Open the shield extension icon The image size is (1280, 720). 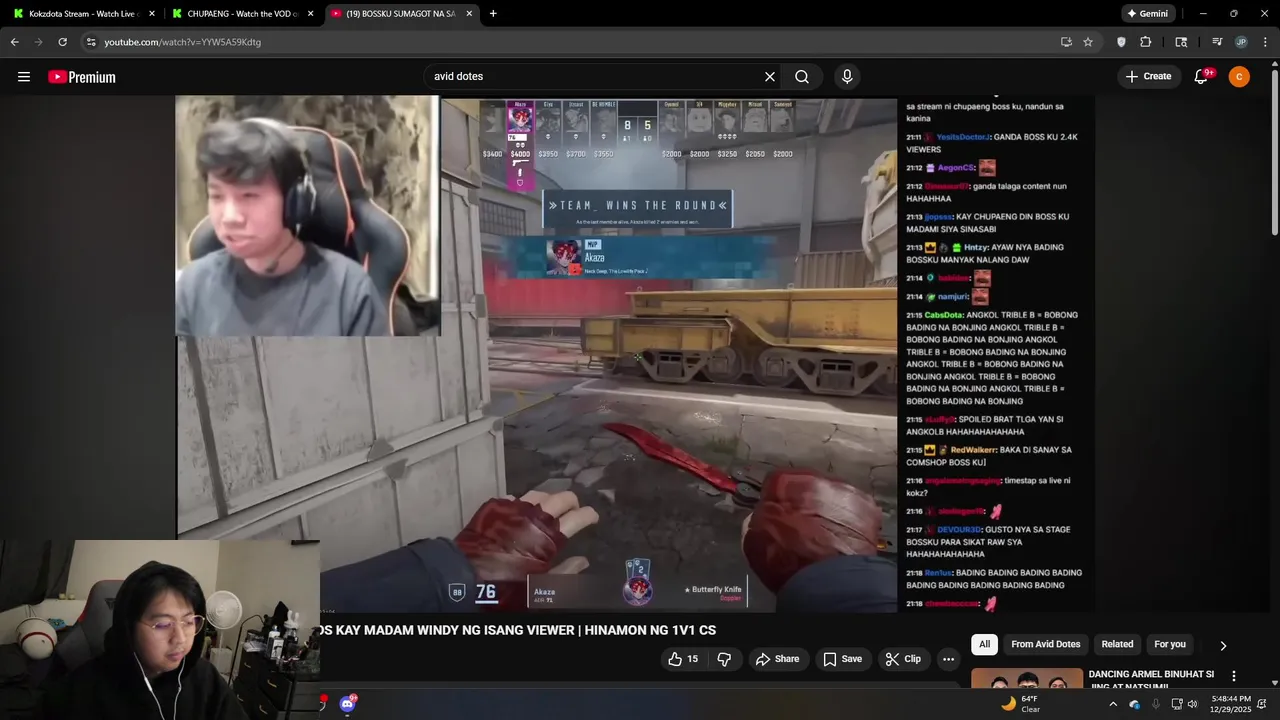(x=1121, y=42)
